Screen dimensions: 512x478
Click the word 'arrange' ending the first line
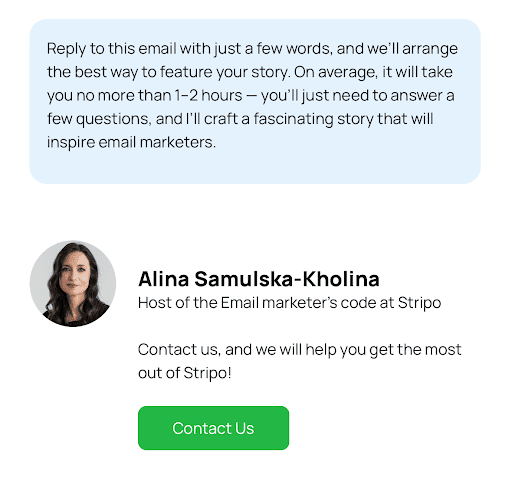pyautogui.click(x=430, y=49)
